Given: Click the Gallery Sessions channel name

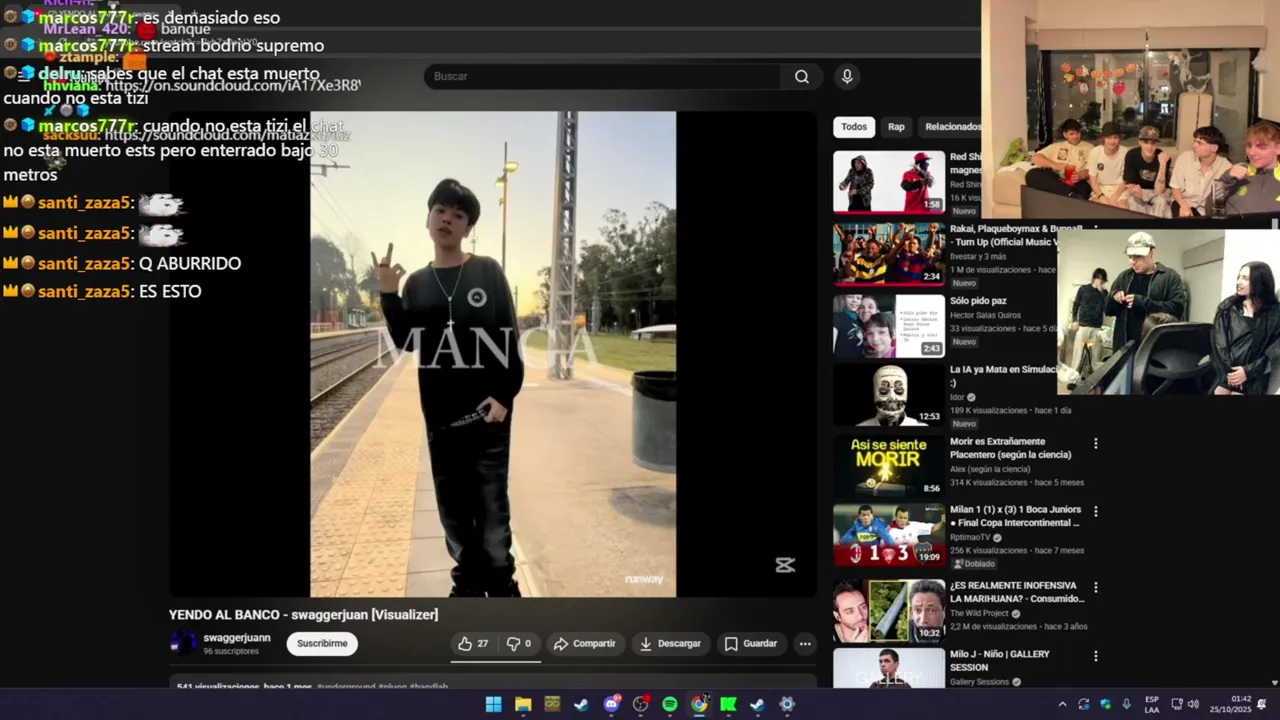Looking at the screenshot, I should coord(980,682).
